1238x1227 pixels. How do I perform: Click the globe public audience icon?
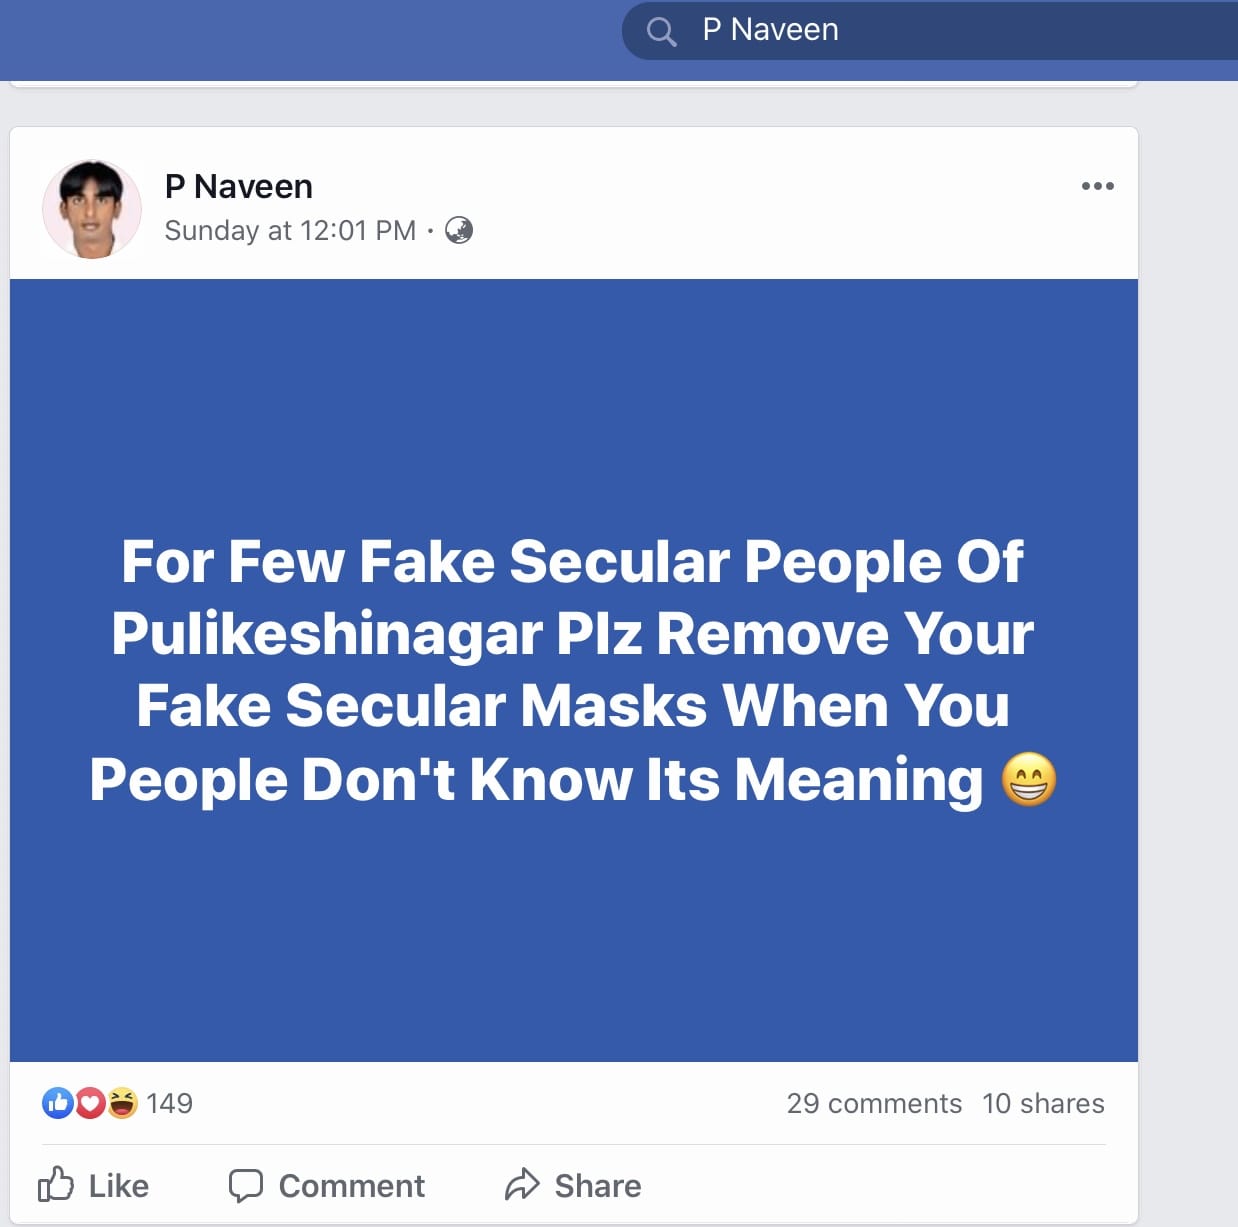coord(459,231)
